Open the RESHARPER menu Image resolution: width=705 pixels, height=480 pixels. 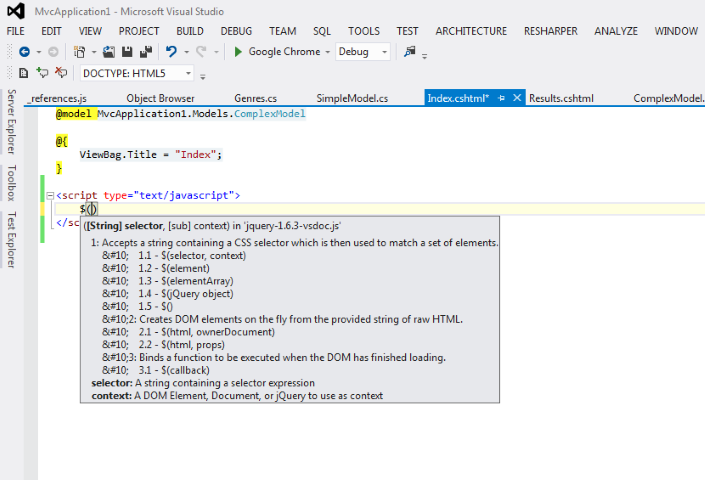(551, 31)
